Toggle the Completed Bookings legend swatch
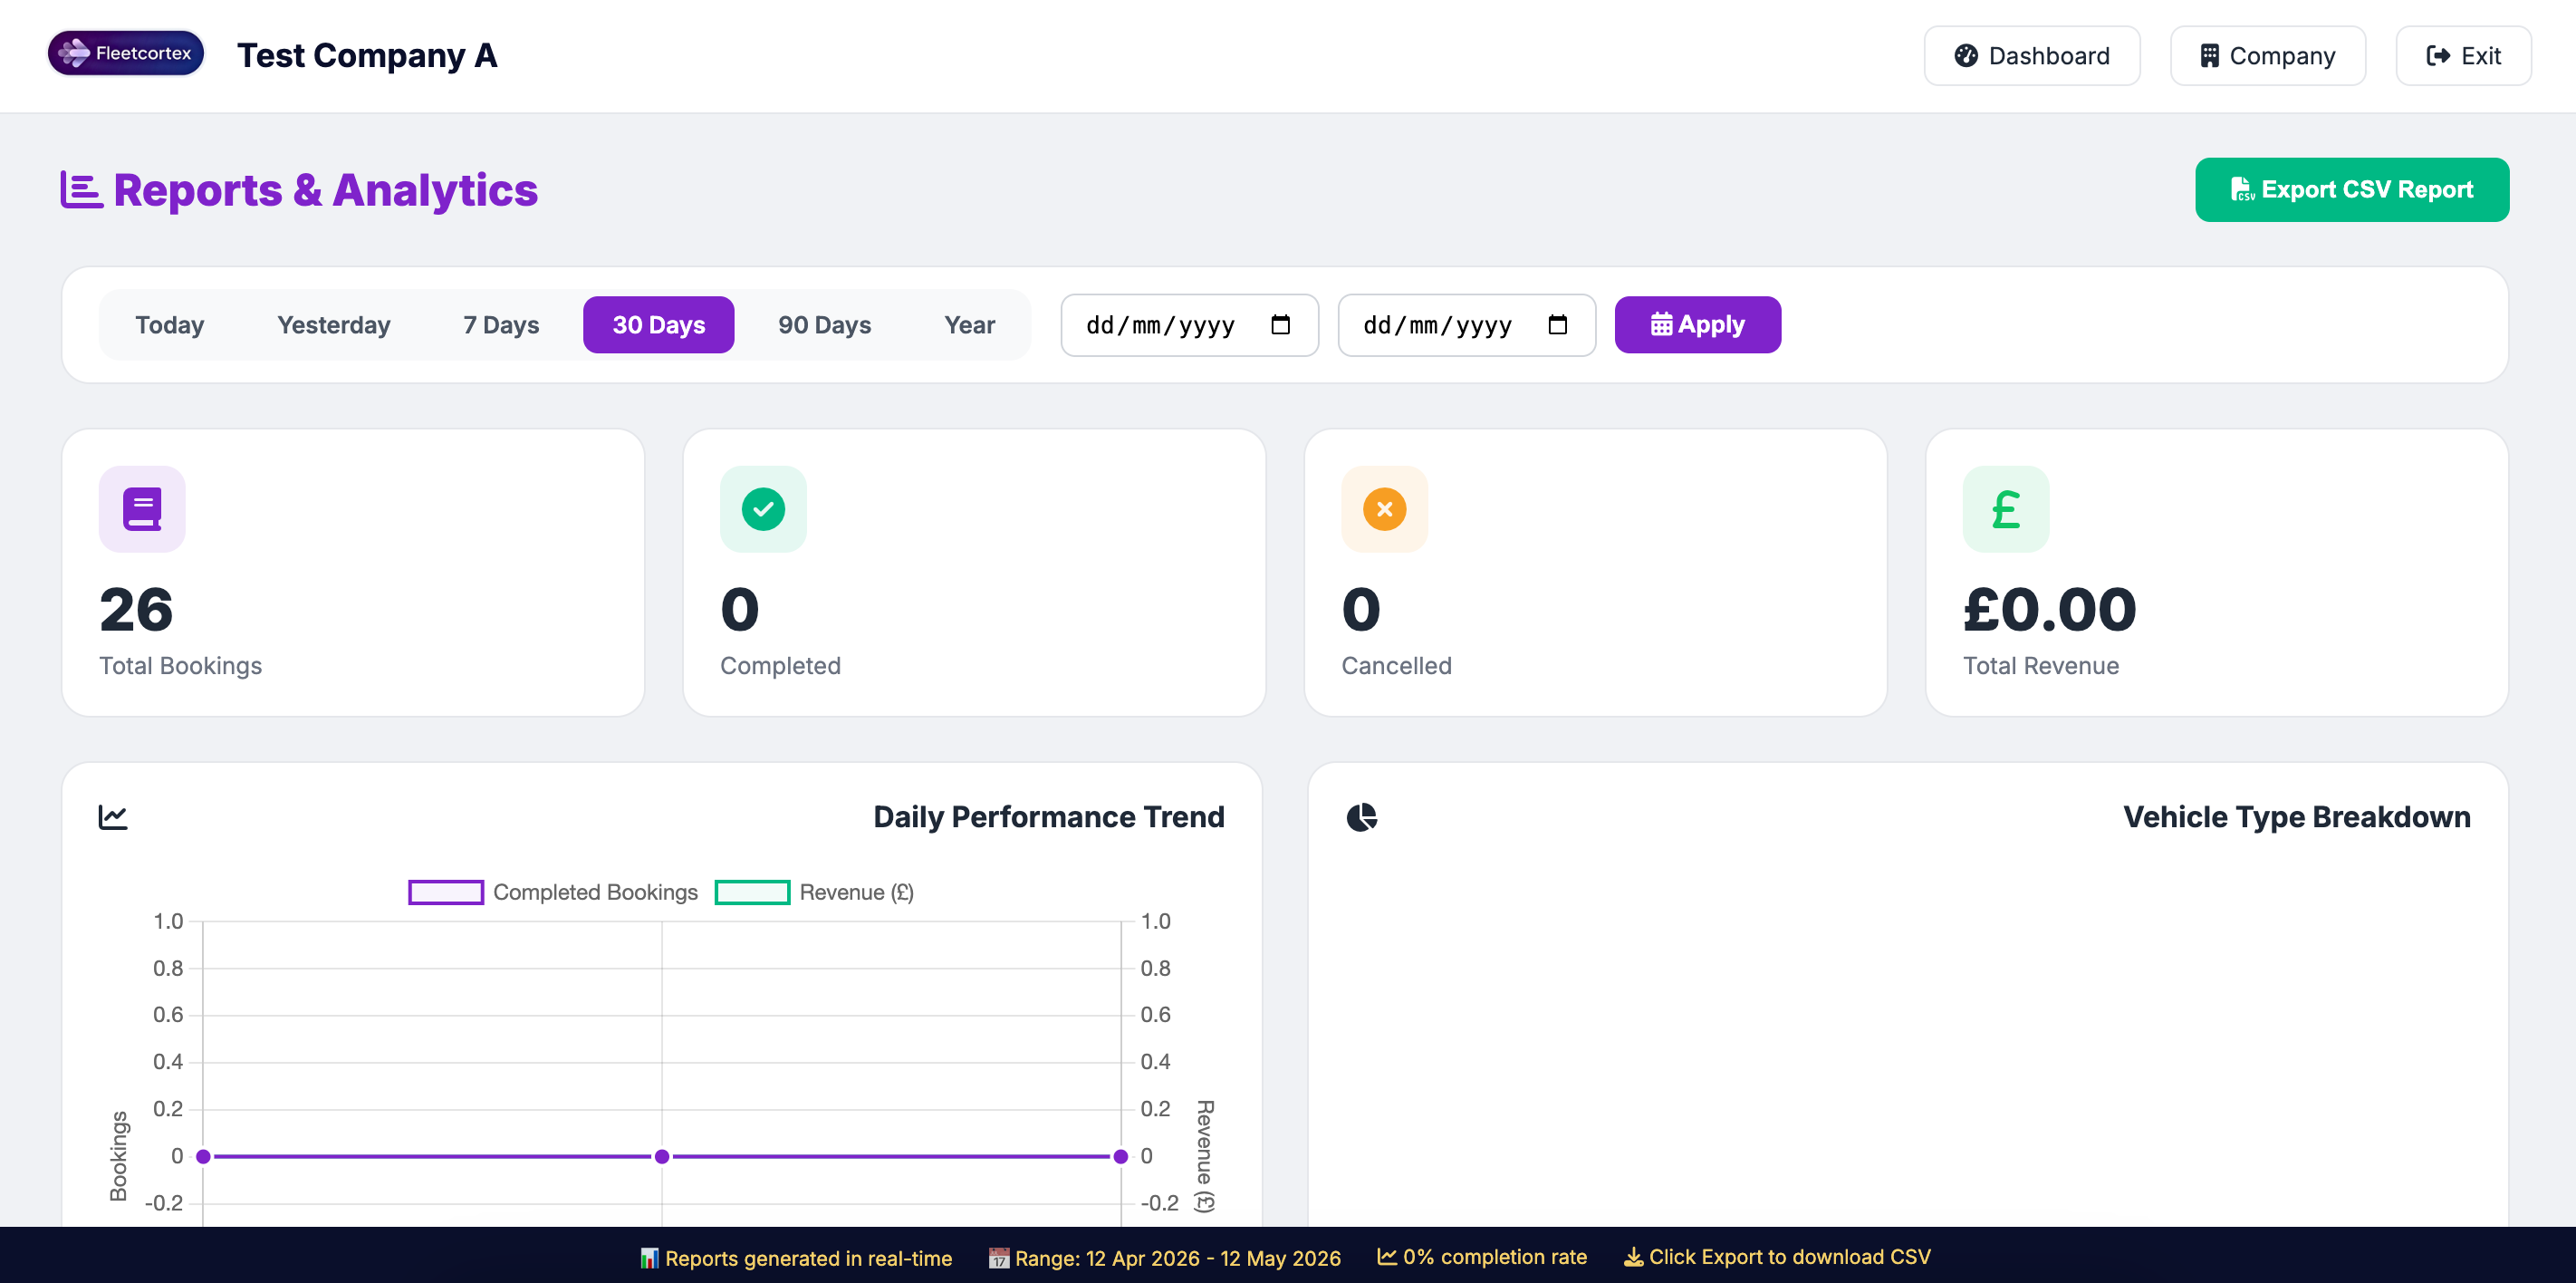 tap(446, 892)
